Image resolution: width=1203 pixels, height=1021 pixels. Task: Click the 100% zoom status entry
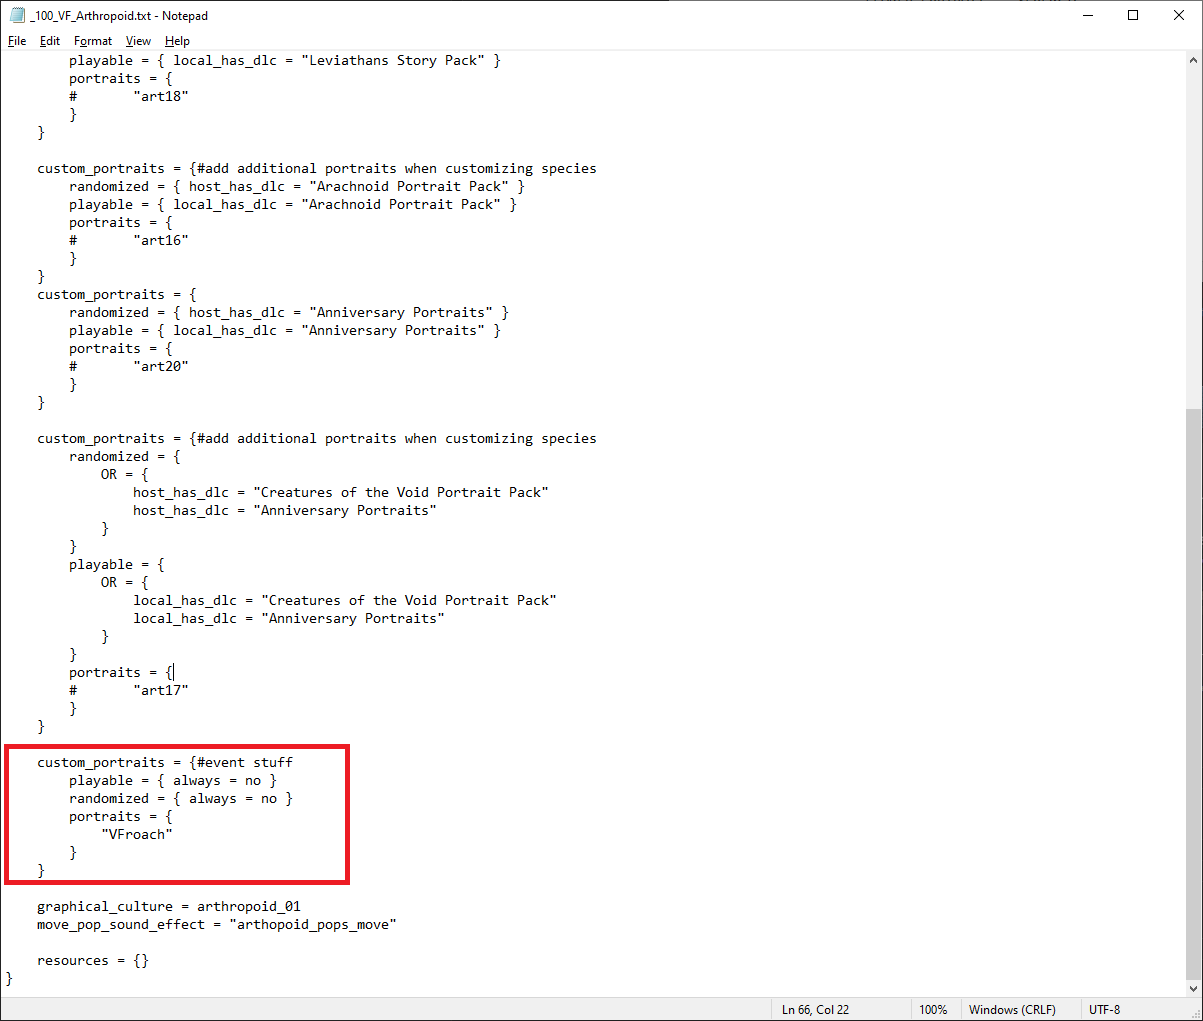[933, 1010]
